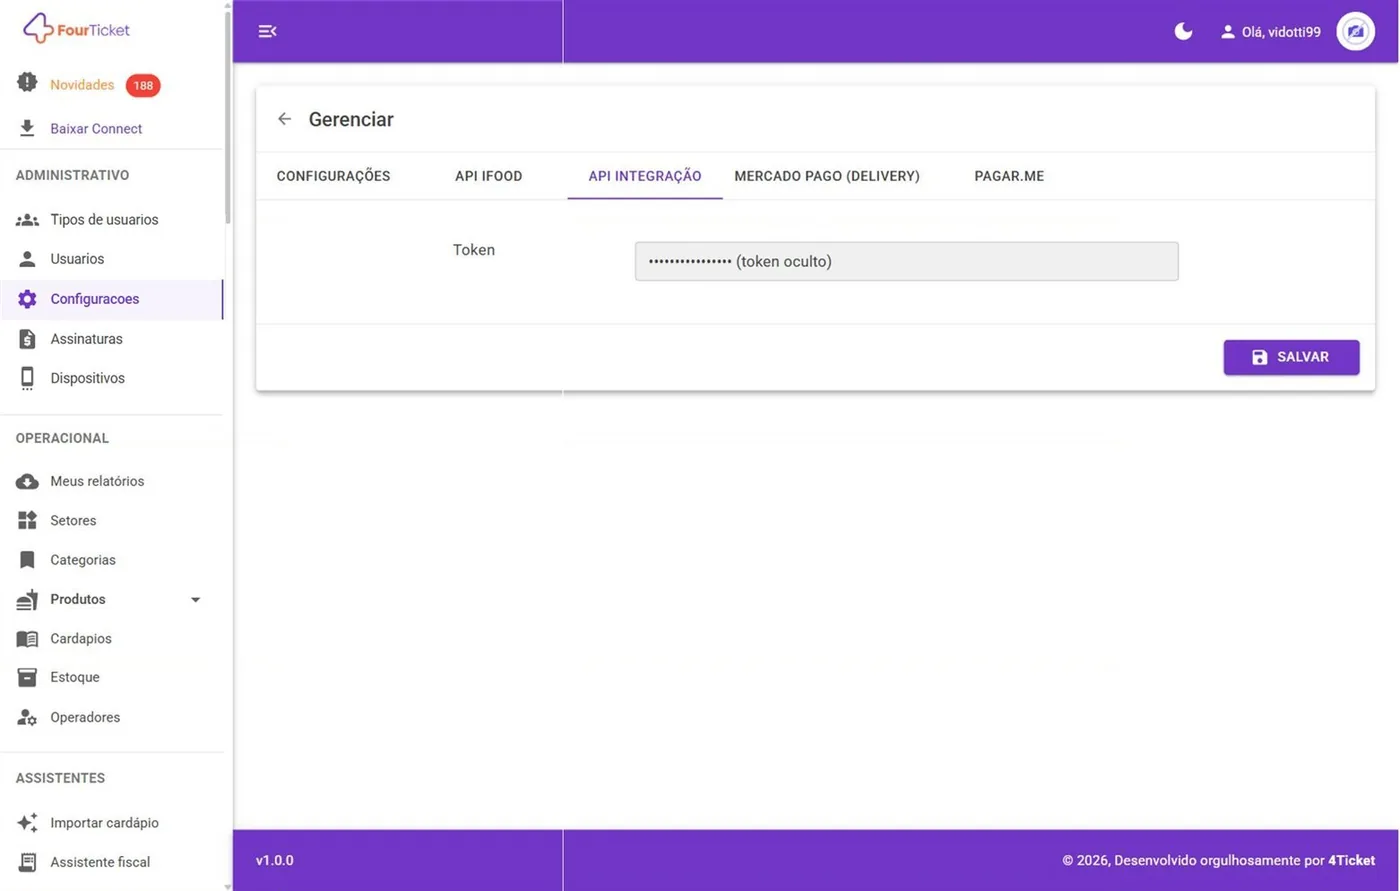Image resolution: width=1400 pixels, height=891 pixels.
Task: Toggle dark mode with the moon icon
Action: click(1183, 31)
